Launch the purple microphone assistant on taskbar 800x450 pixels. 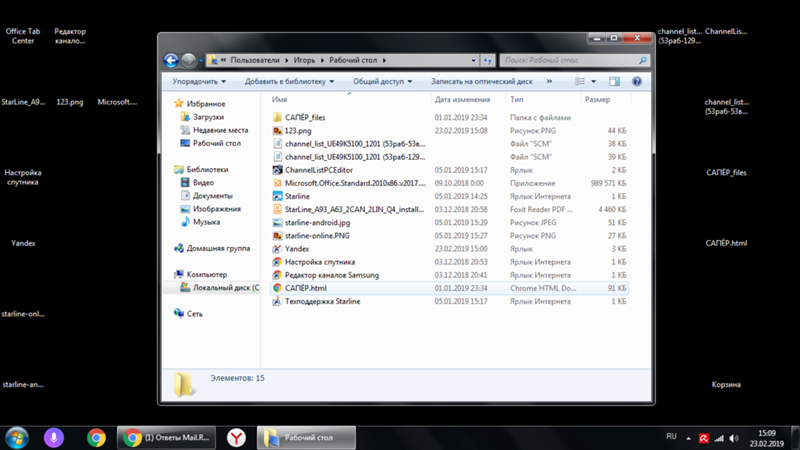click(54, 438)
